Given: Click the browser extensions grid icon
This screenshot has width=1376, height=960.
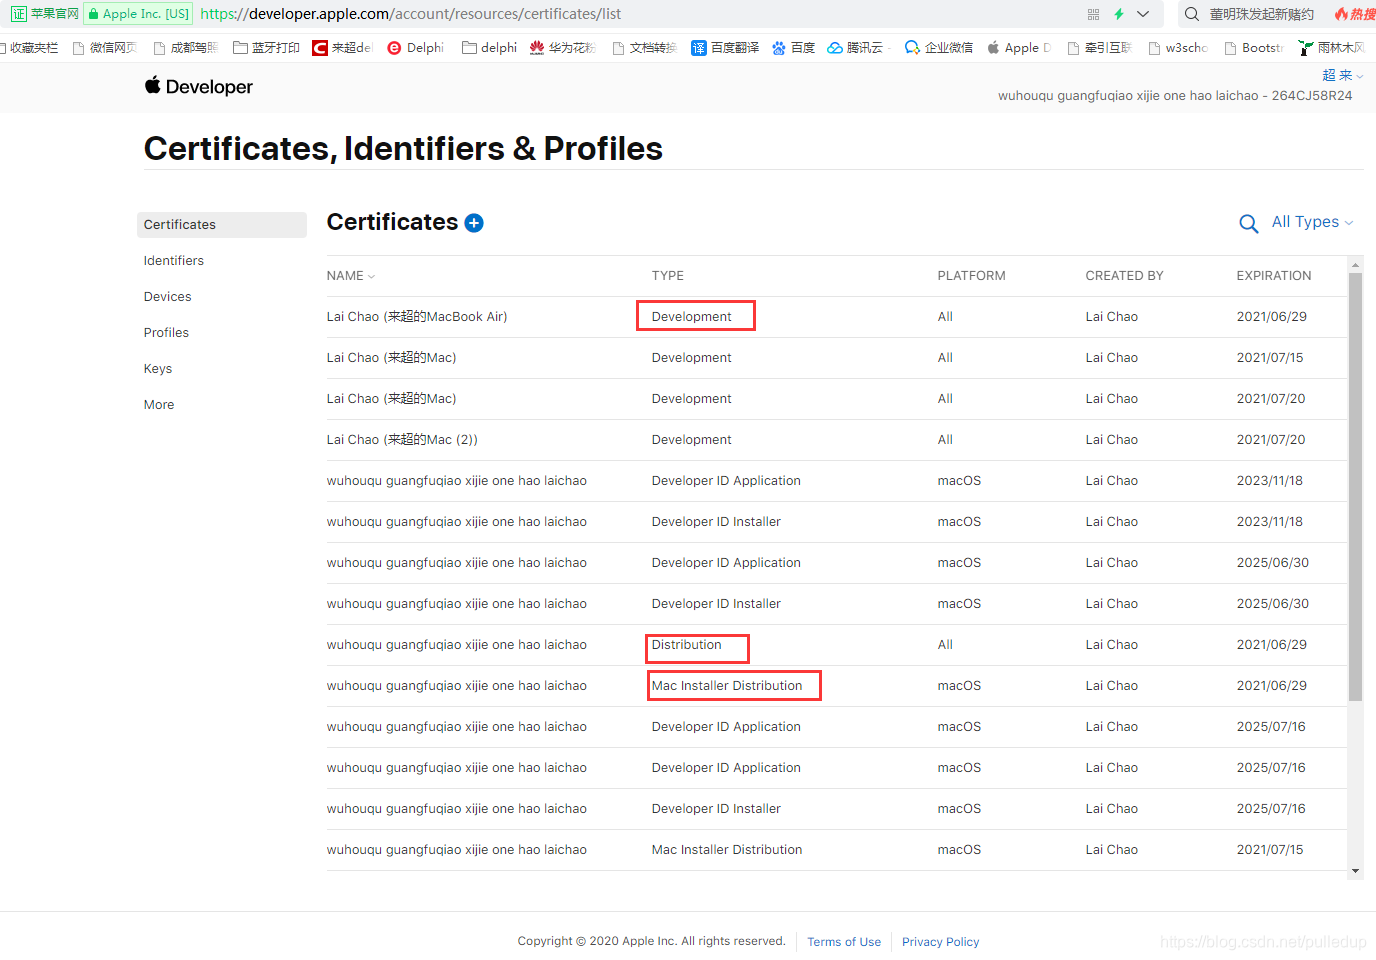Looking at the screenshot, I should click(x=1092, y=14).
